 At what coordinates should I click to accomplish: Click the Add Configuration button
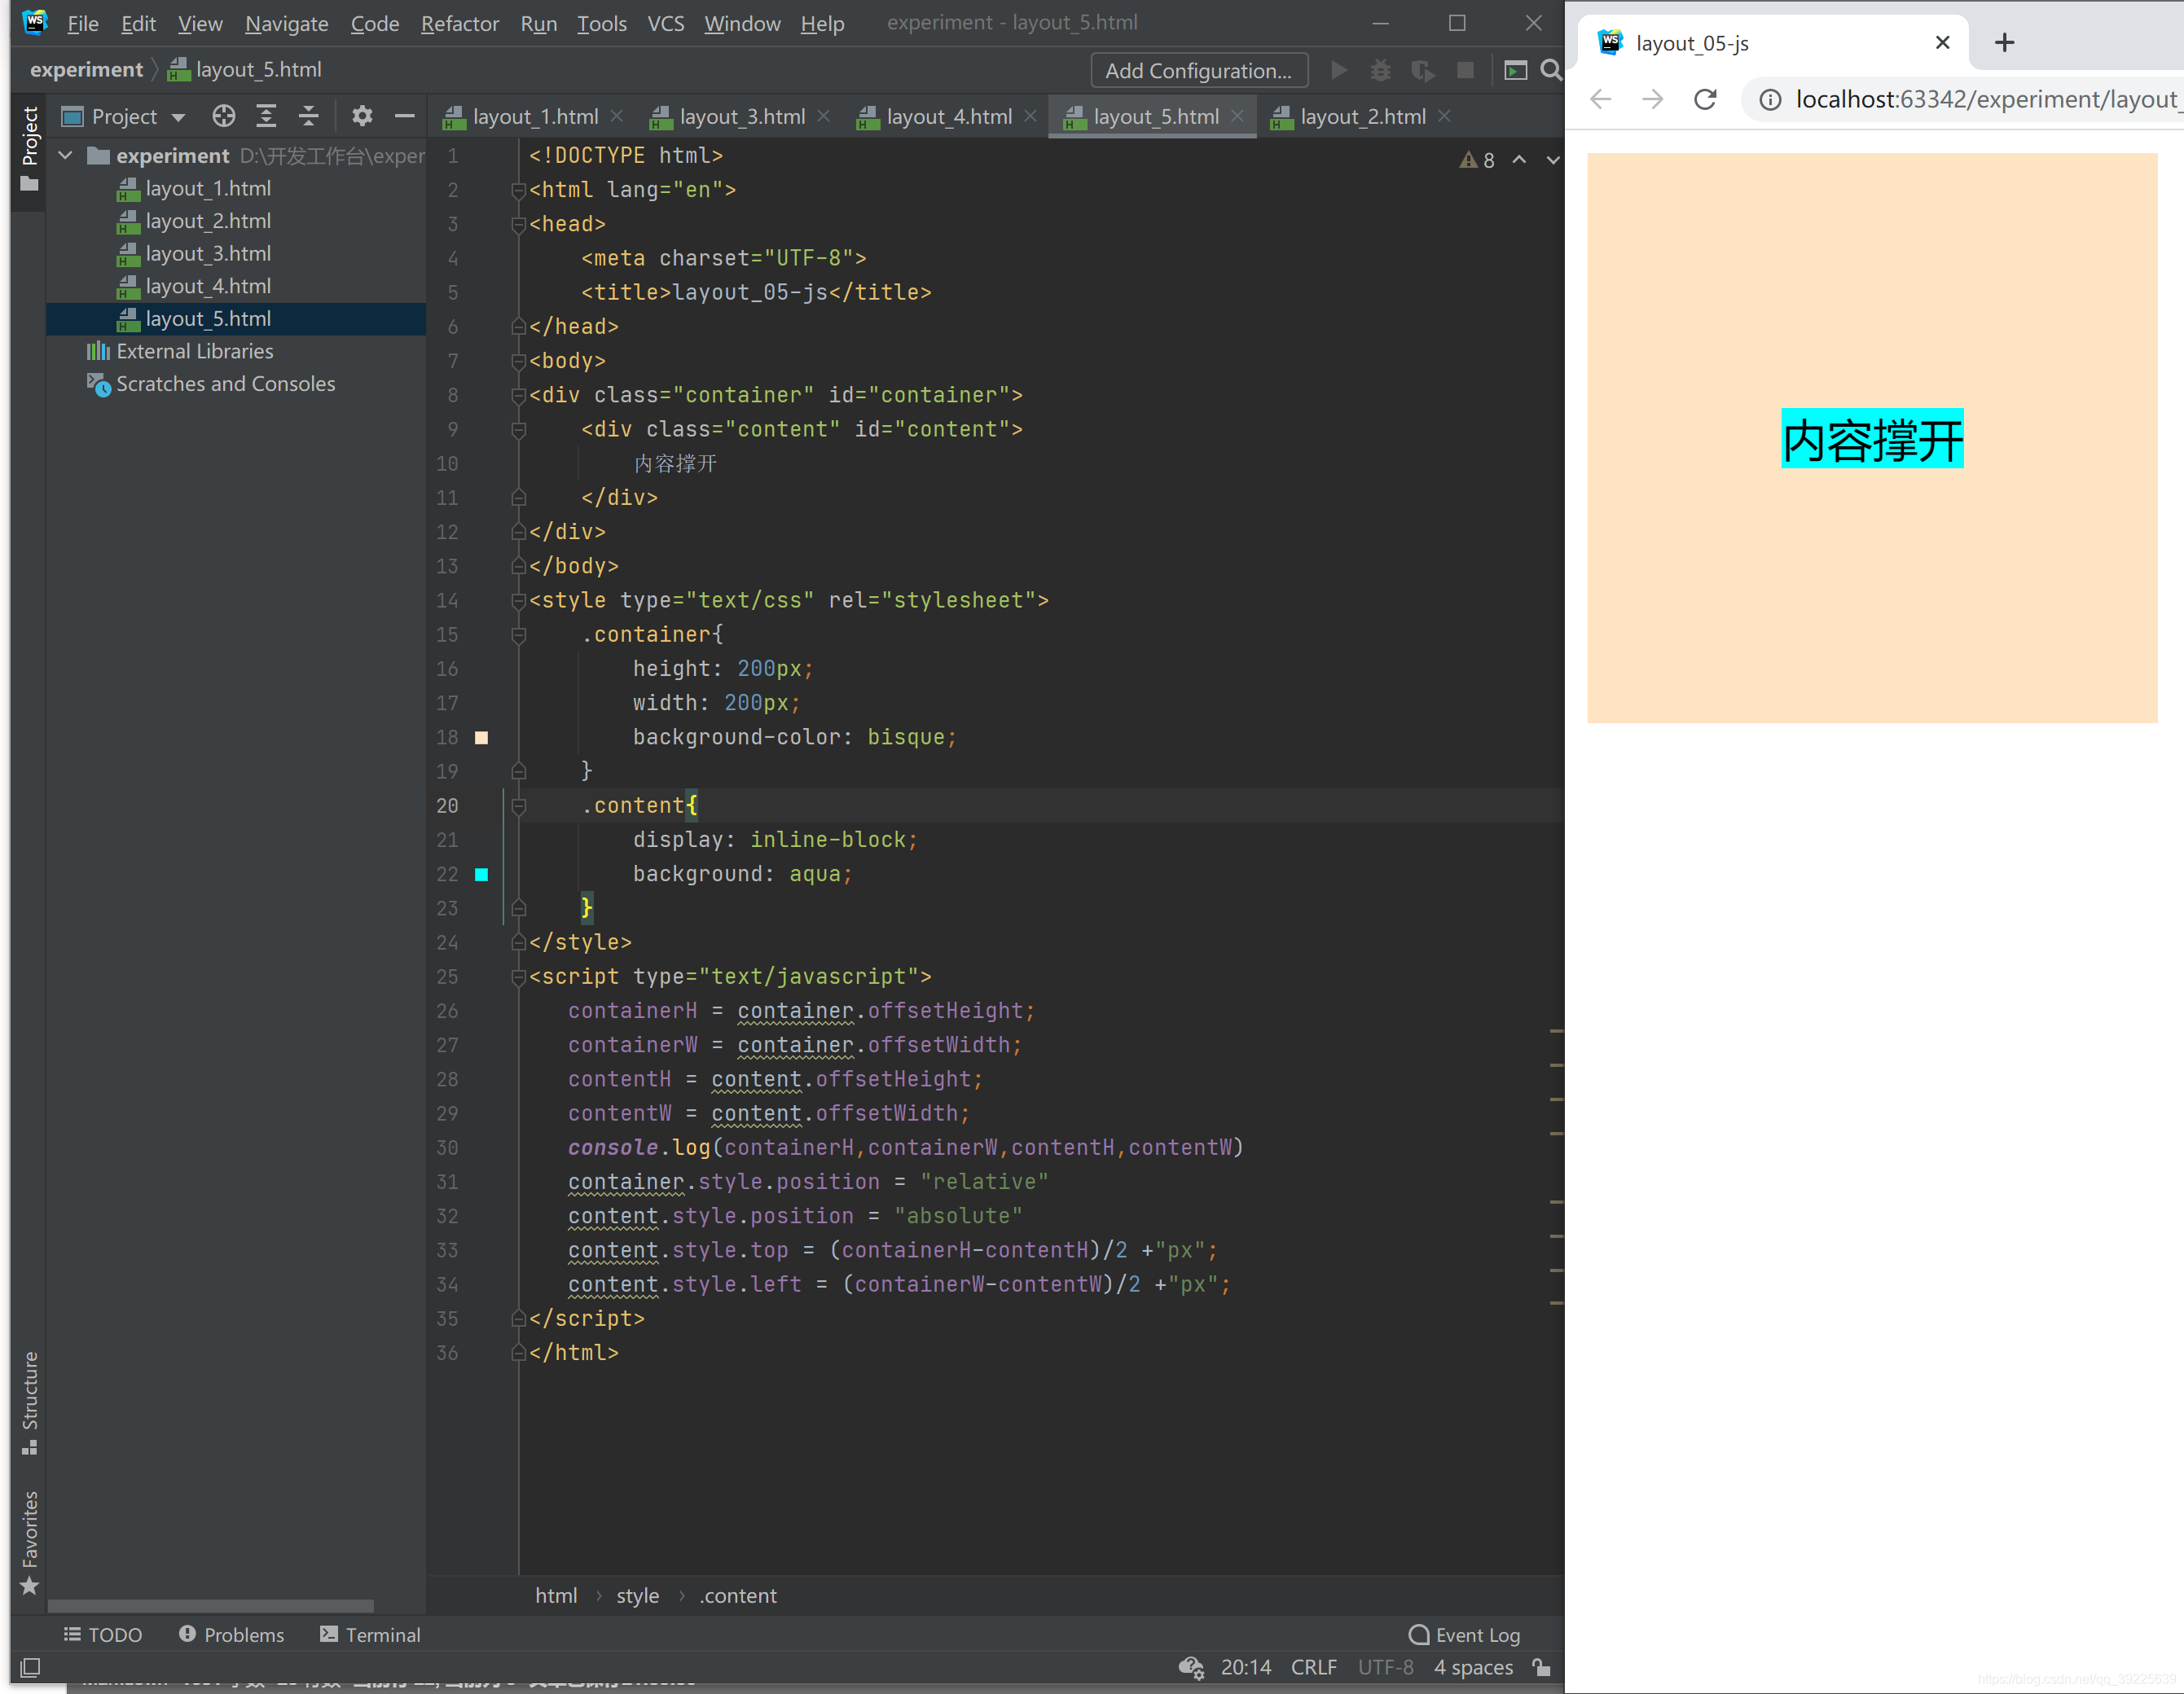(x=1198, y=70)
